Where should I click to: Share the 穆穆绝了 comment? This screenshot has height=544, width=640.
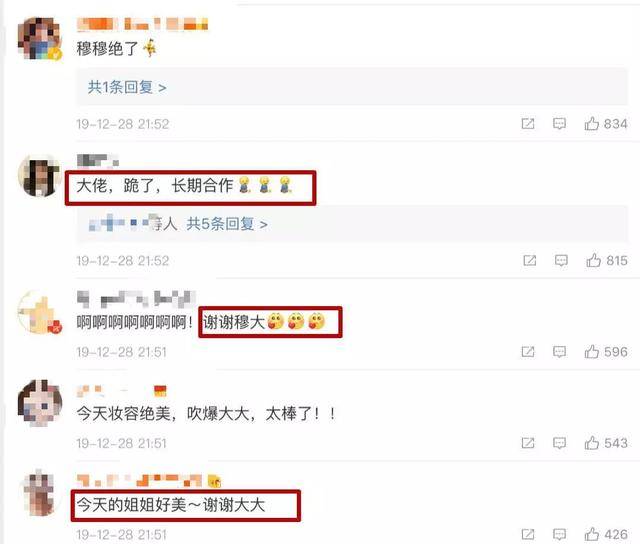tap(528, 124)
